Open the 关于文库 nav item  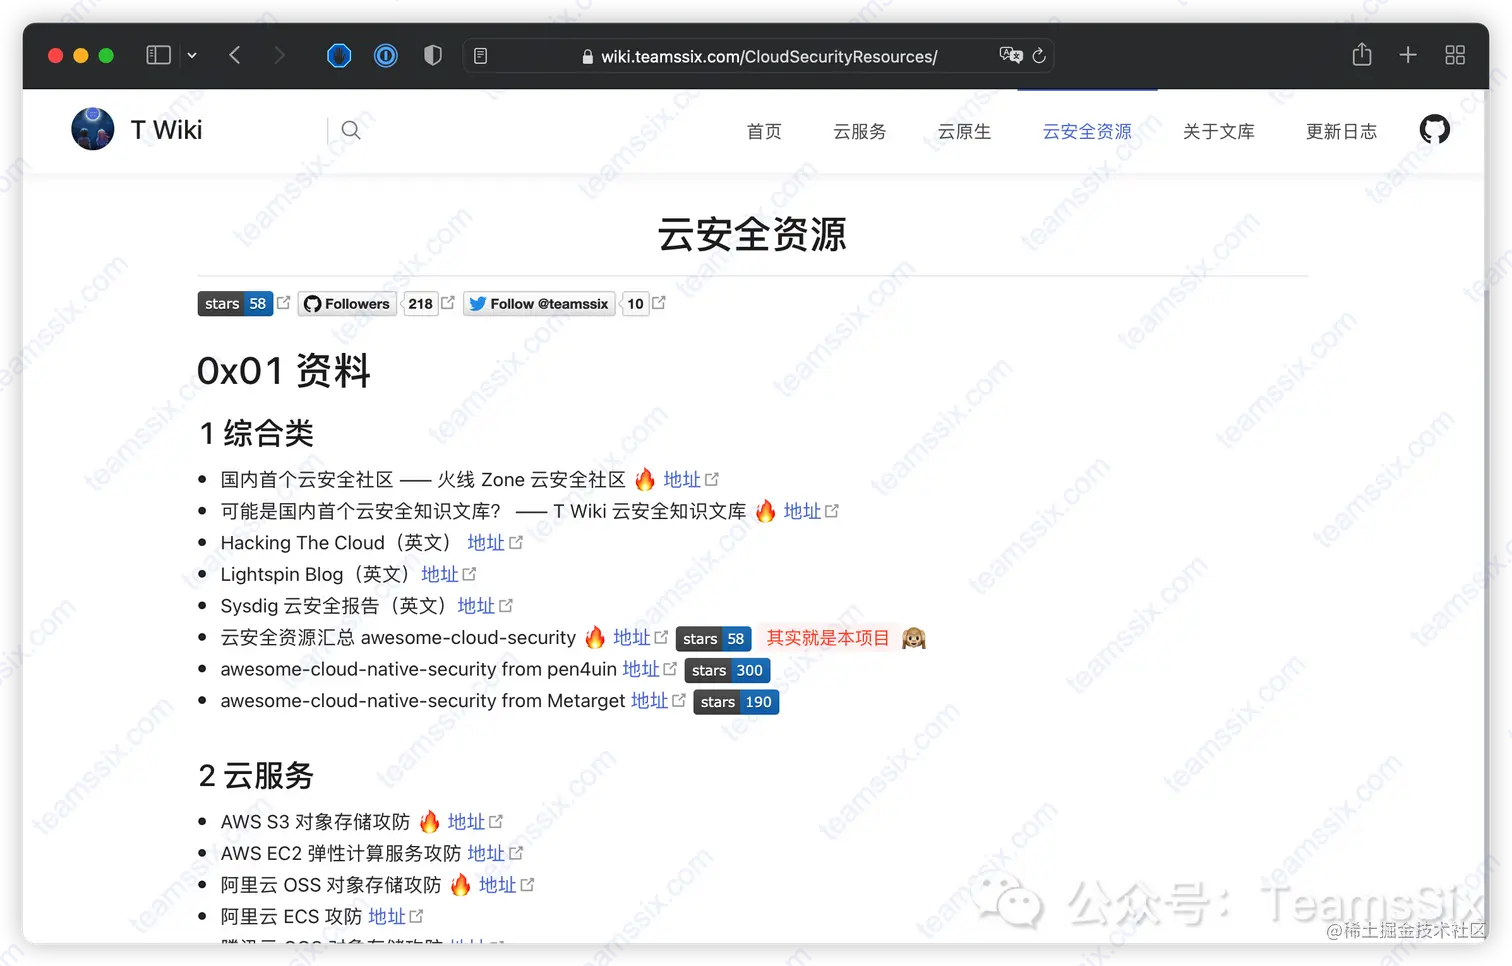pos(1219,131)
